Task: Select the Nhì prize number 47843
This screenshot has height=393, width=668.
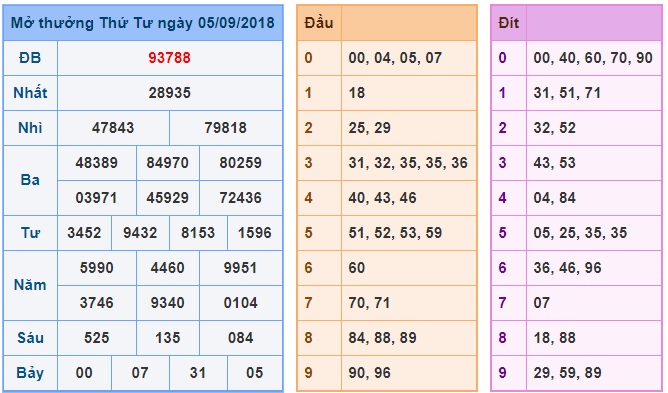Action: tap(113, 128)
